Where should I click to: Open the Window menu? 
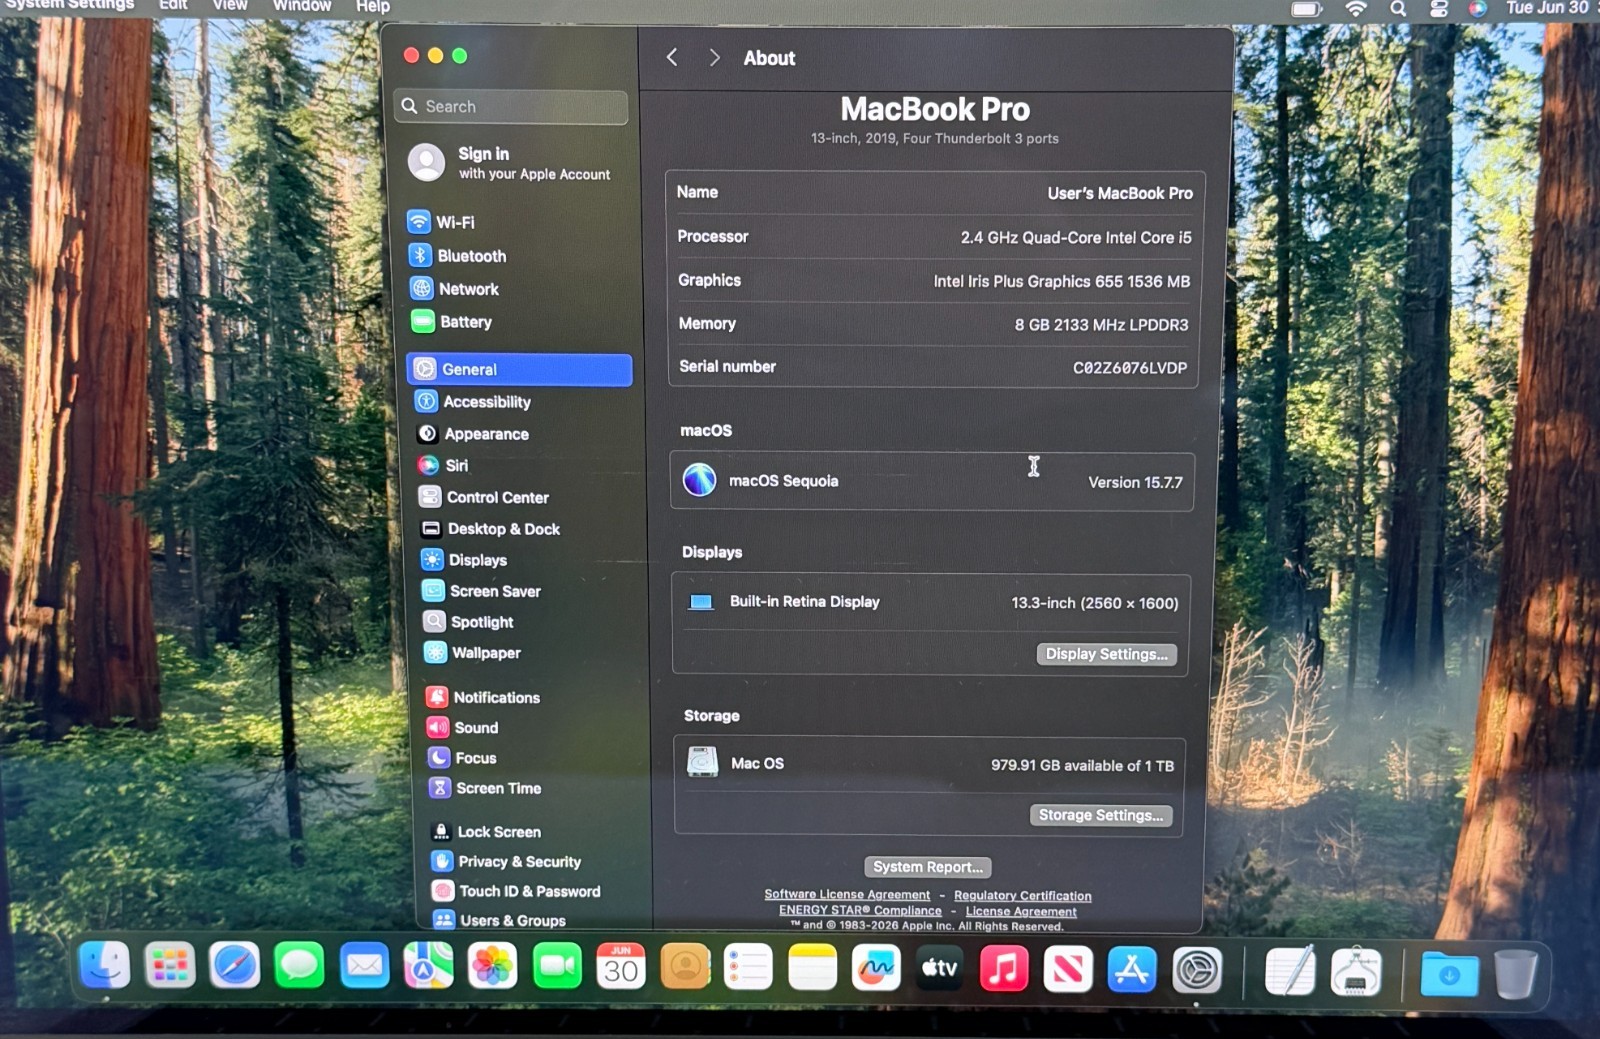[302, 5]
